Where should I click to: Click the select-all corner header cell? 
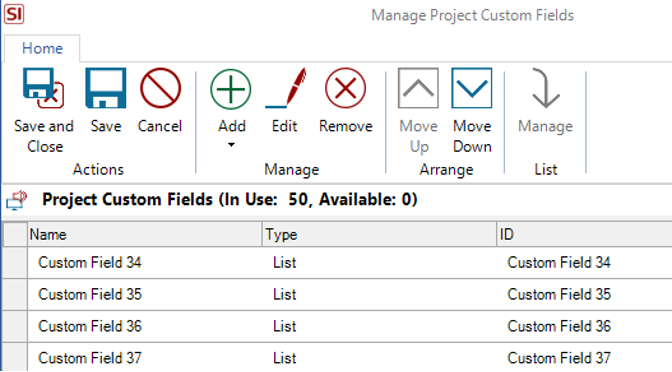(x=15, y=234)
